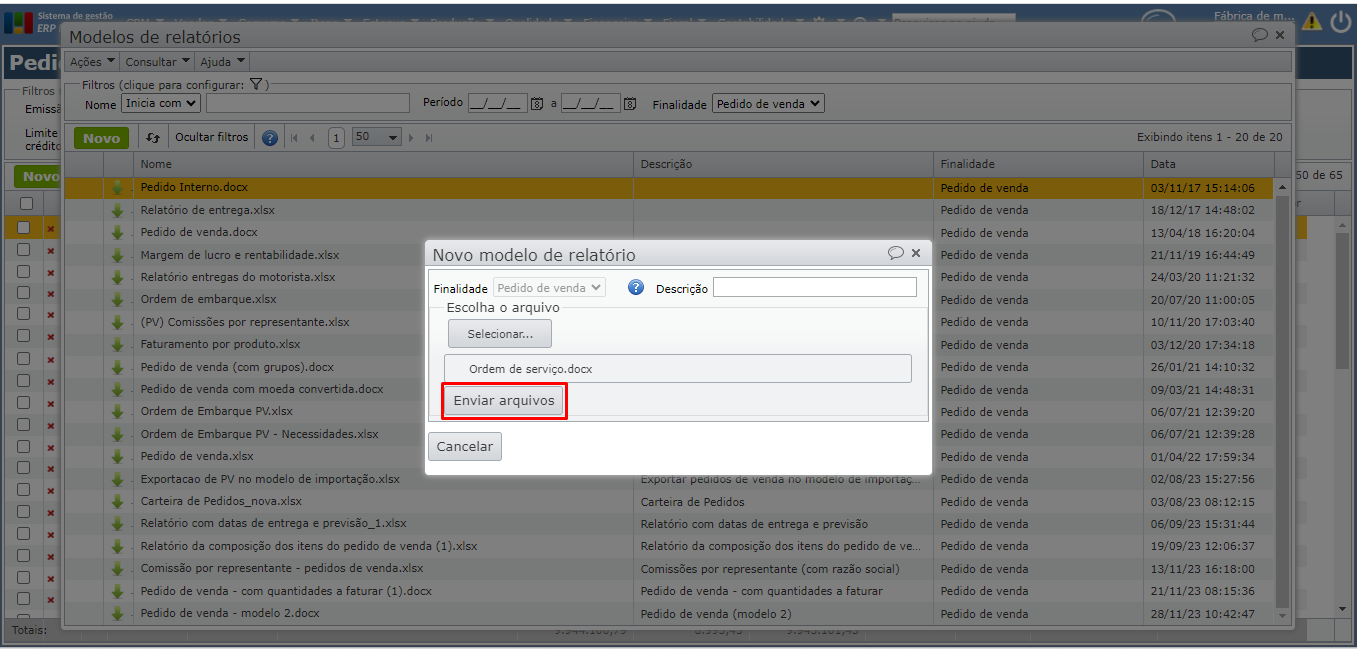Download Ordem de embarque.xlsx file
This screenshot has width=1357, height=649.
tap(117, 299)
